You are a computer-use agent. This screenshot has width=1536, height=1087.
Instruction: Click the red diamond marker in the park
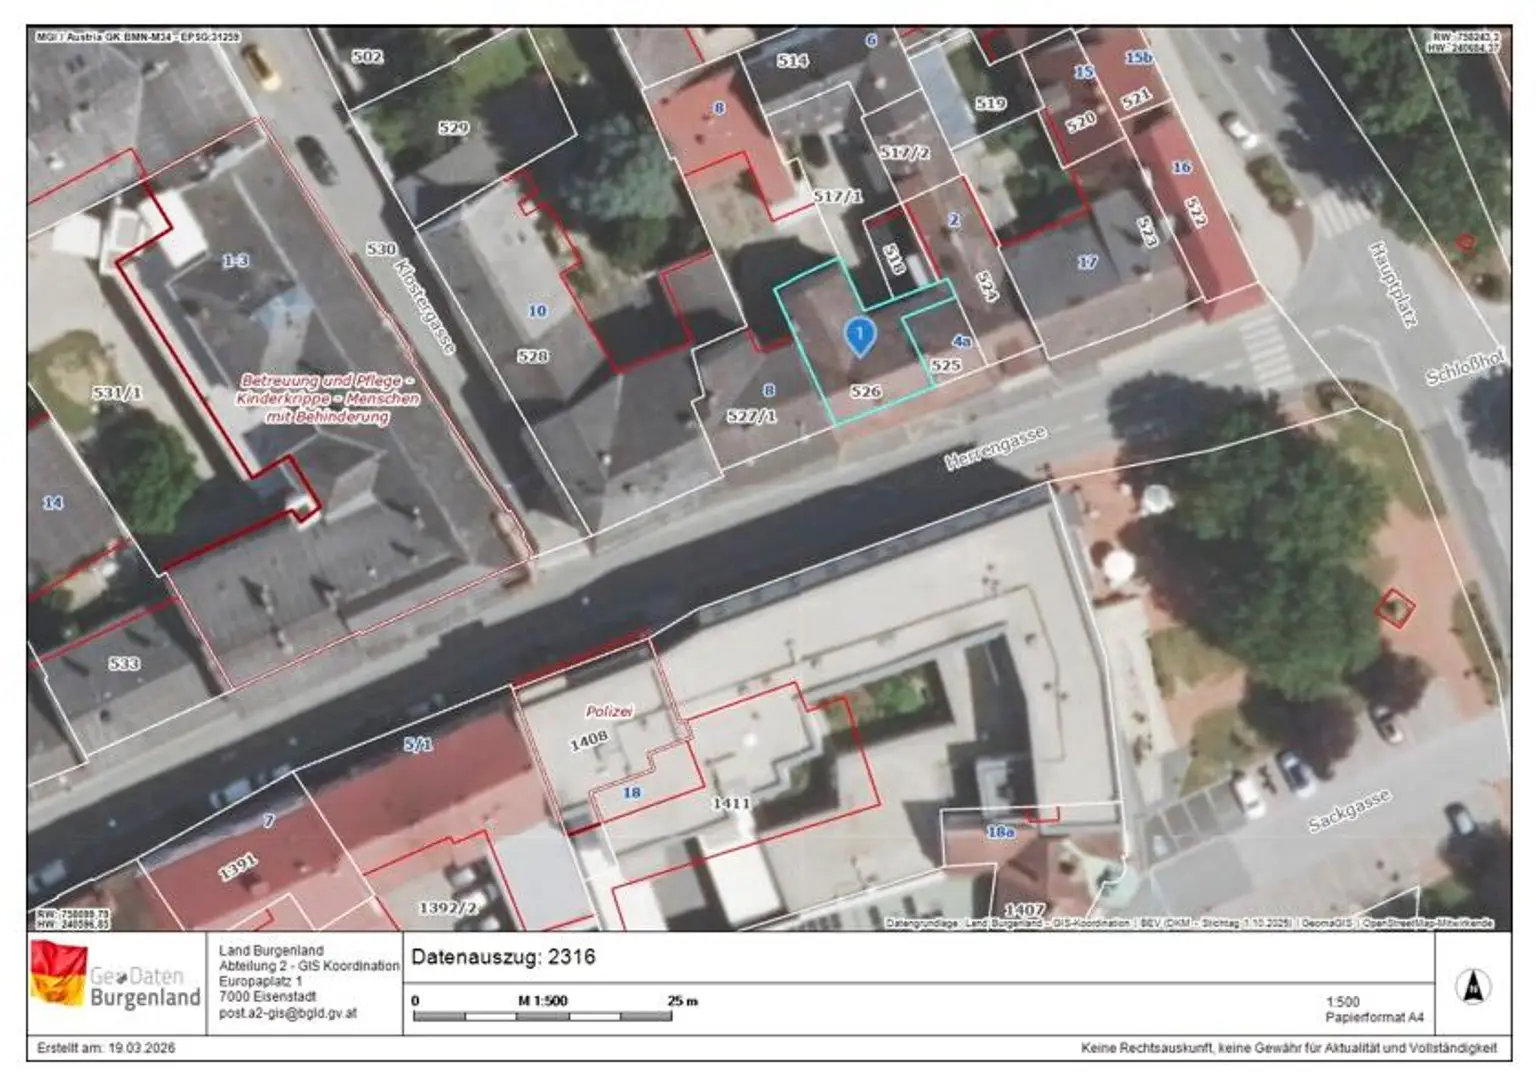point(1394,607)
